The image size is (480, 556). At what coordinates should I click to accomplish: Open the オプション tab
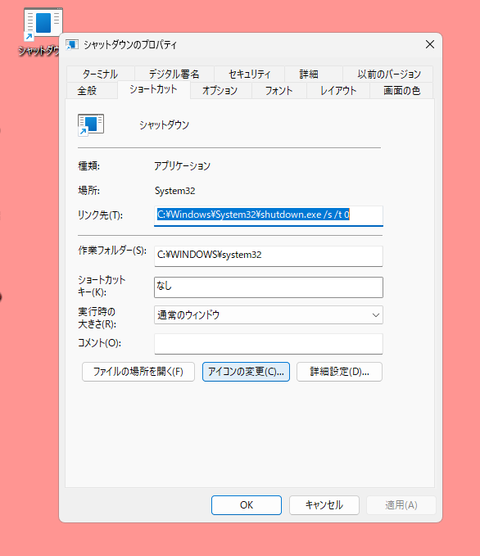click(x=220, y=91)
